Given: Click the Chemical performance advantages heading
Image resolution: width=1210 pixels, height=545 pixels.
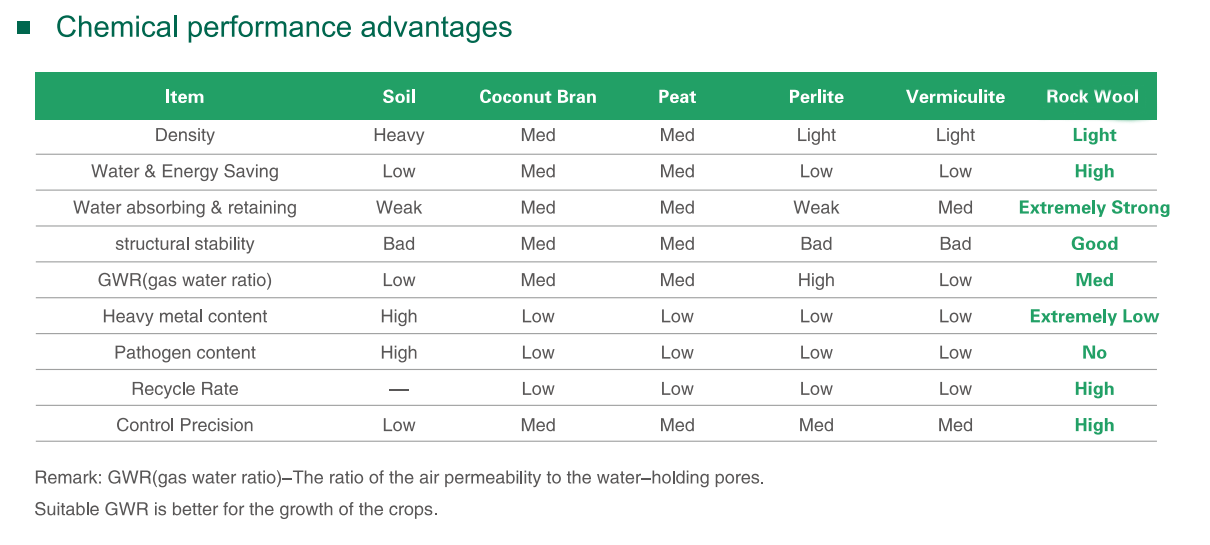Looking at the screenshot, I should (284, 27).
